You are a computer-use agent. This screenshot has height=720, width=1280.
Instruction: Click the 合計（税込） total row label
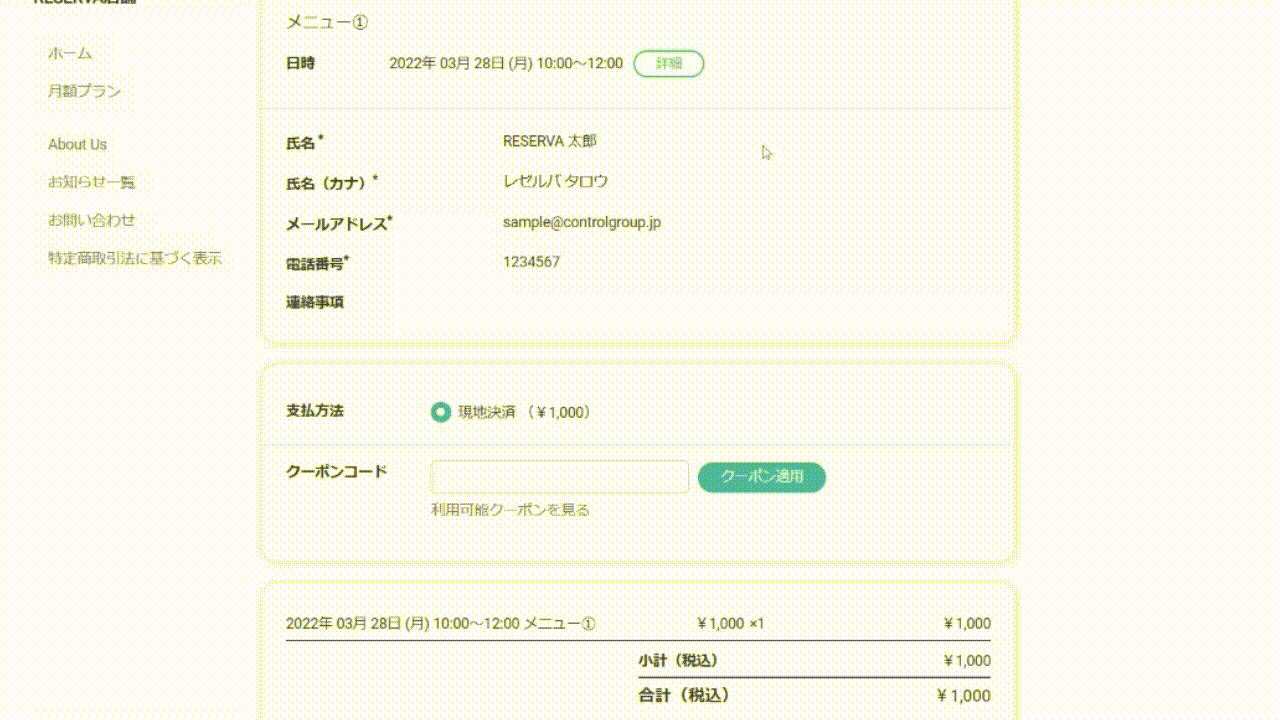[684, 695]
